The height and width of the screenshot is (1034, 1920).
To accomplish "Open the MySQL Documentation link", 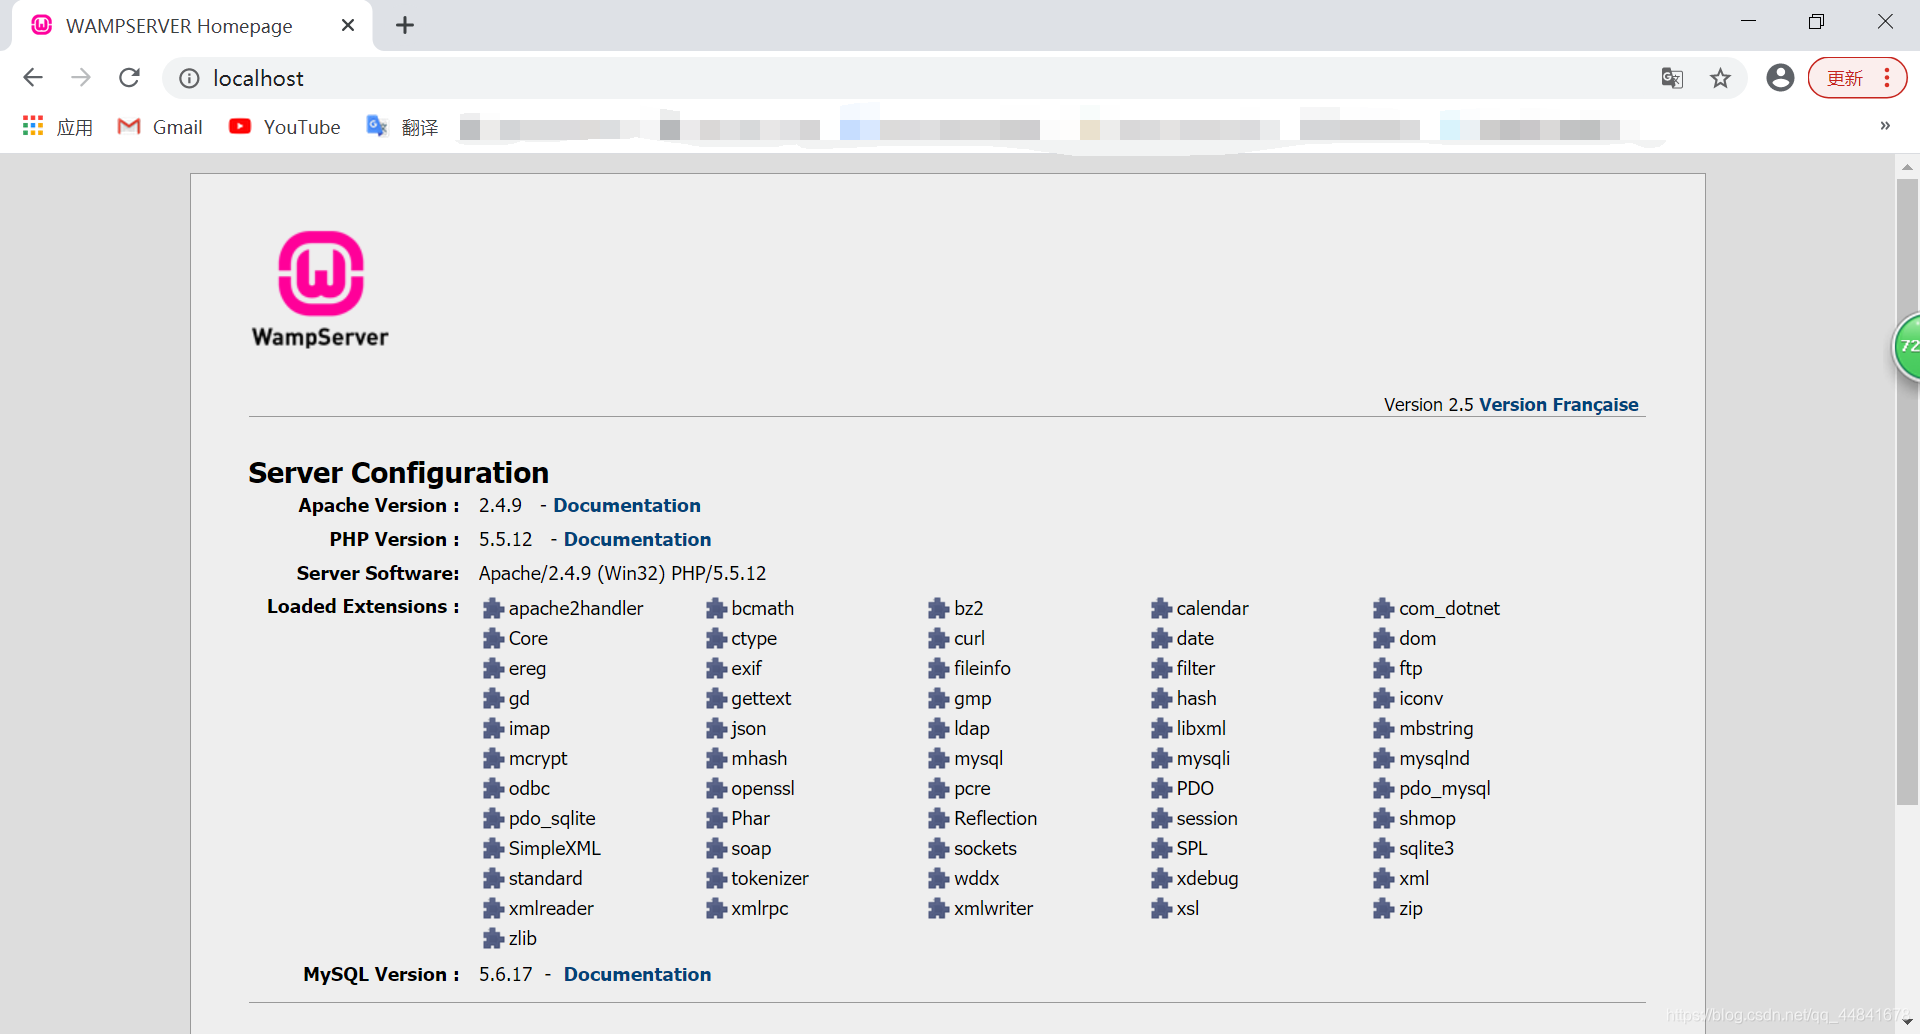I will (637, 974).
